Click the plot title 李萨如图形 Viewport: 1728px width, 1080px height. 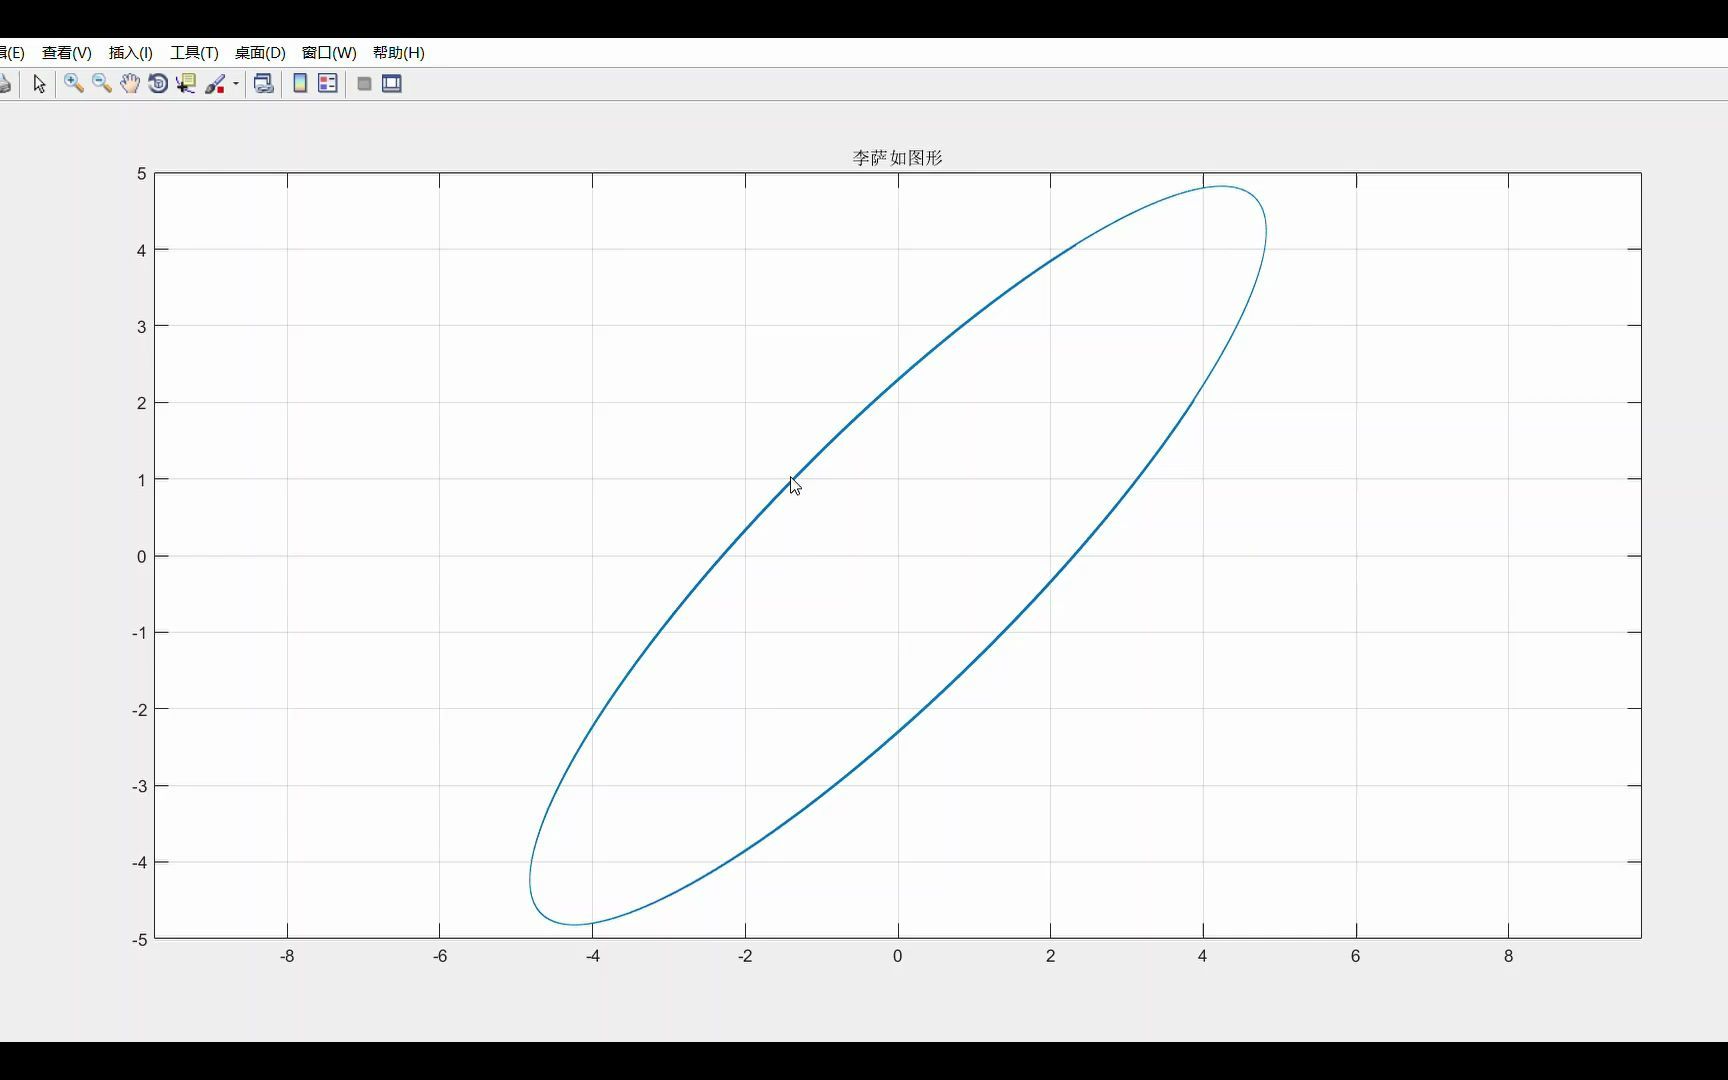coord(897,158)
